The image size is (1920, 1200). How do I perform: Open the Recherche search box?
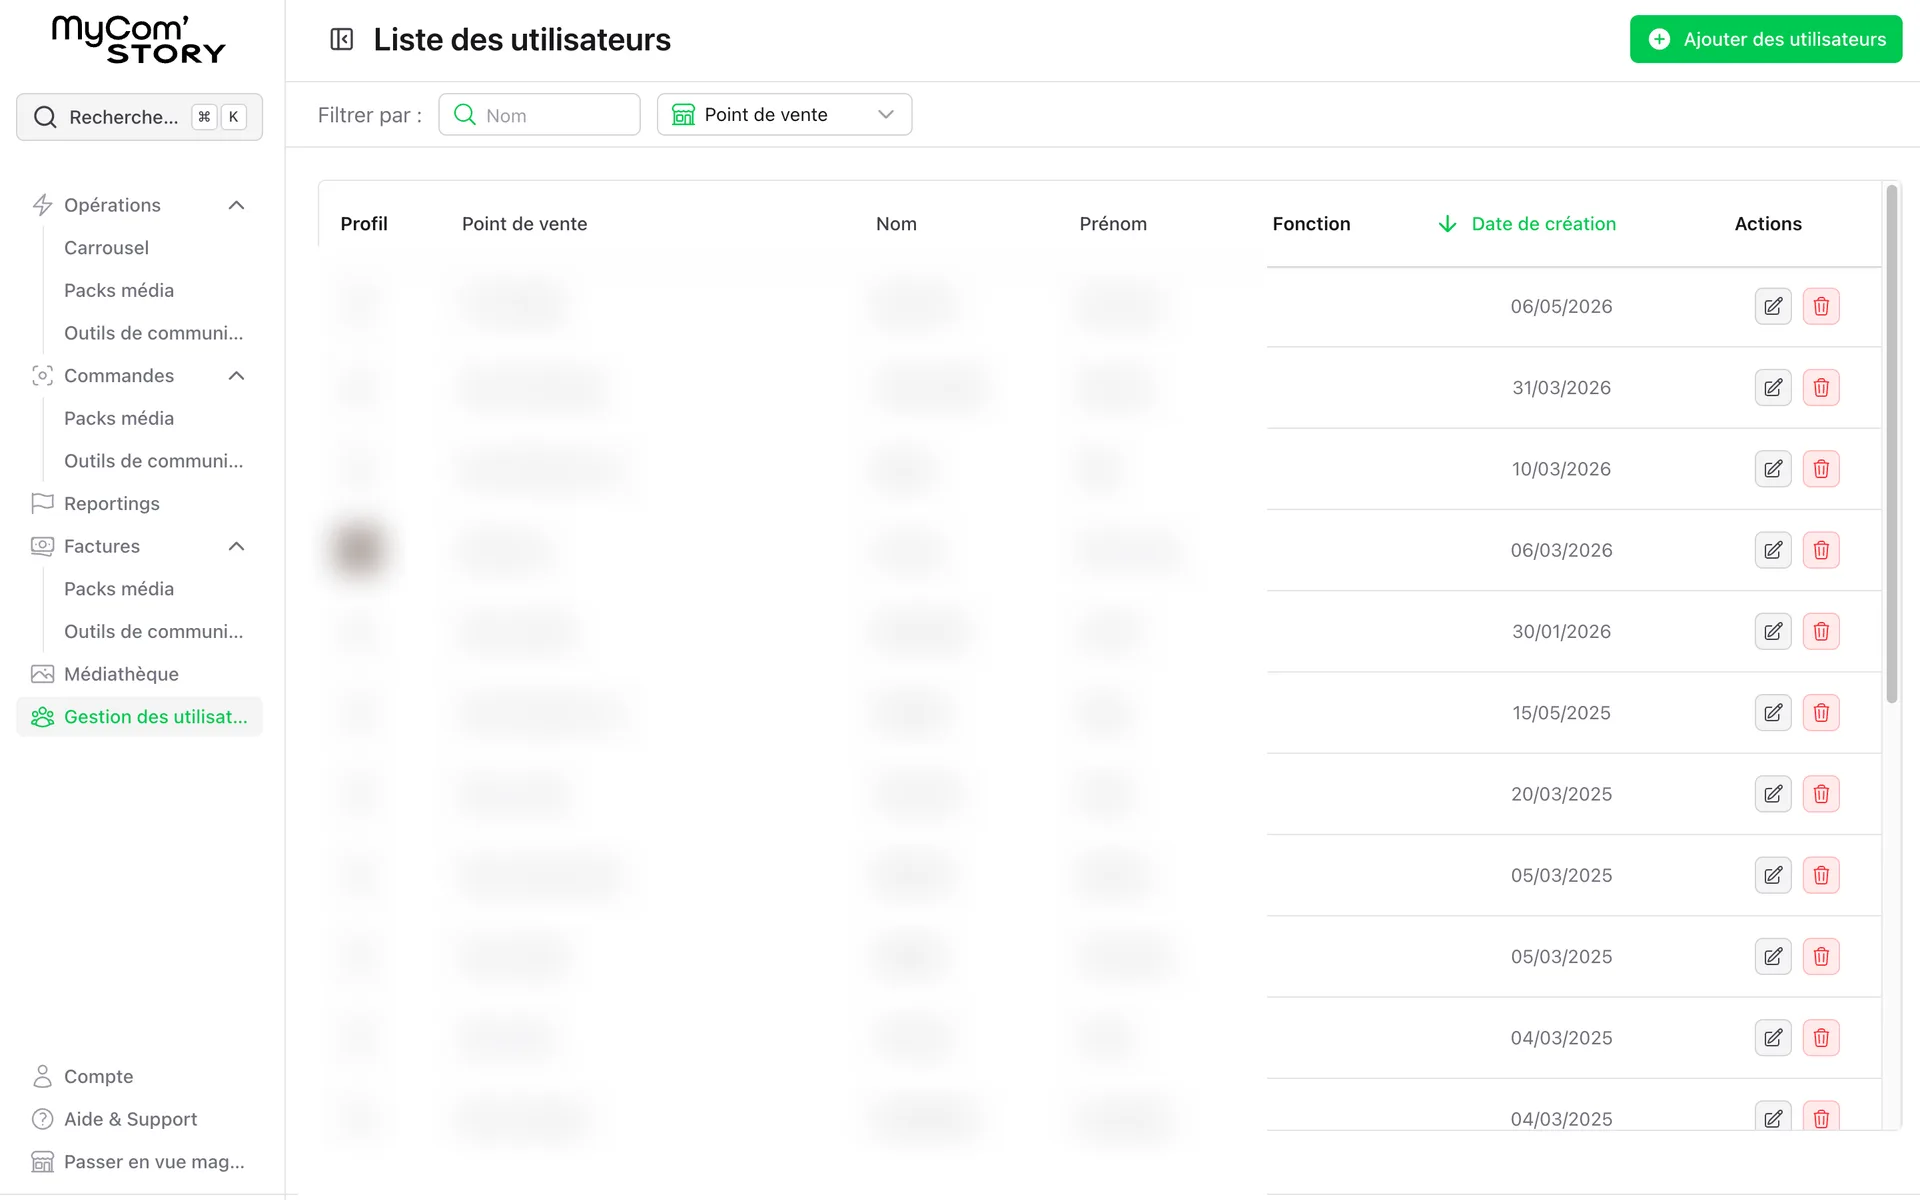tap(139, 117)
